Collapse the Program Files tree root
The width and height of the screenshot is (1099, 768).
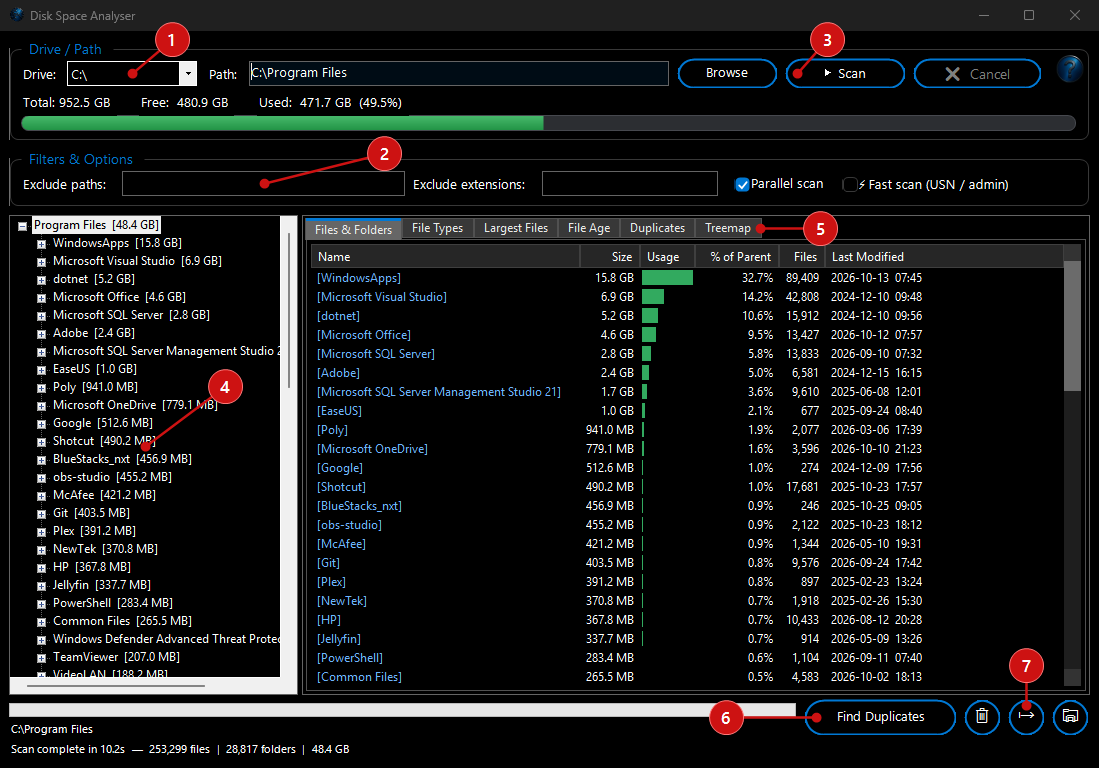tap(22, 226)
